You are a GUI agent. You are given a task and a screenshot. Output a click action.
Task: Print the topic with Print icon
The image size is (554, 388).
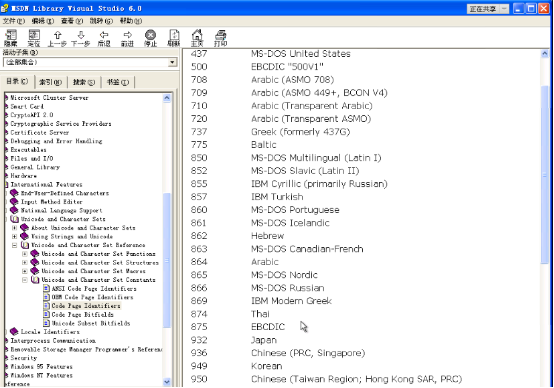(220, 38)
